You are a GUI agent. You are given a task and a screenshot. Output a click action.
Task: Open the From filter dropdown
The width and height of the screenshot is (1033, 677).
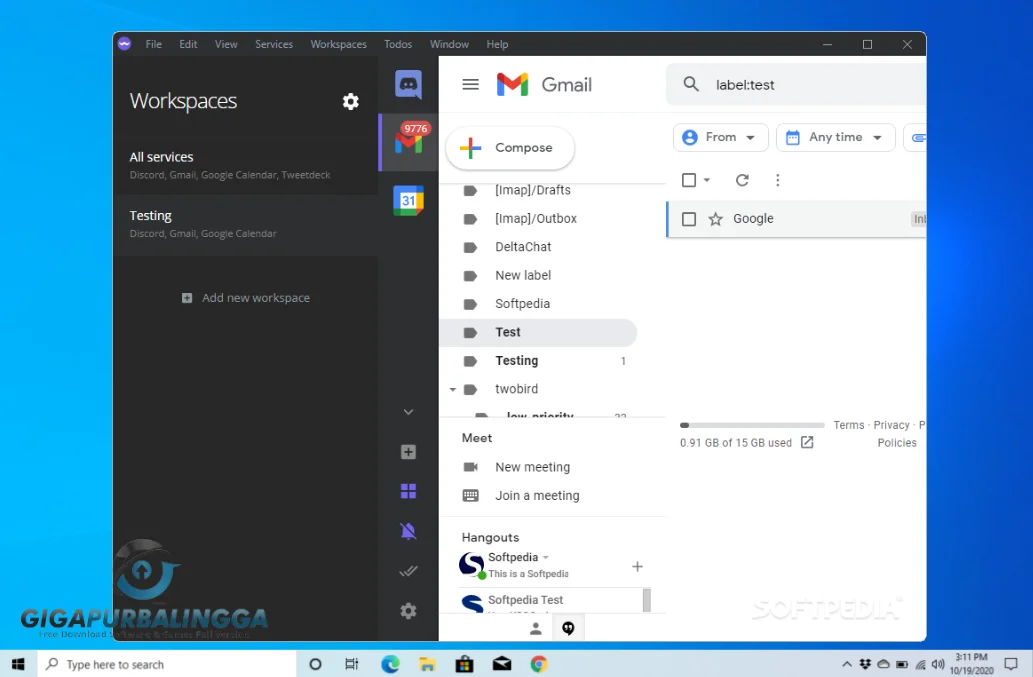720,137
